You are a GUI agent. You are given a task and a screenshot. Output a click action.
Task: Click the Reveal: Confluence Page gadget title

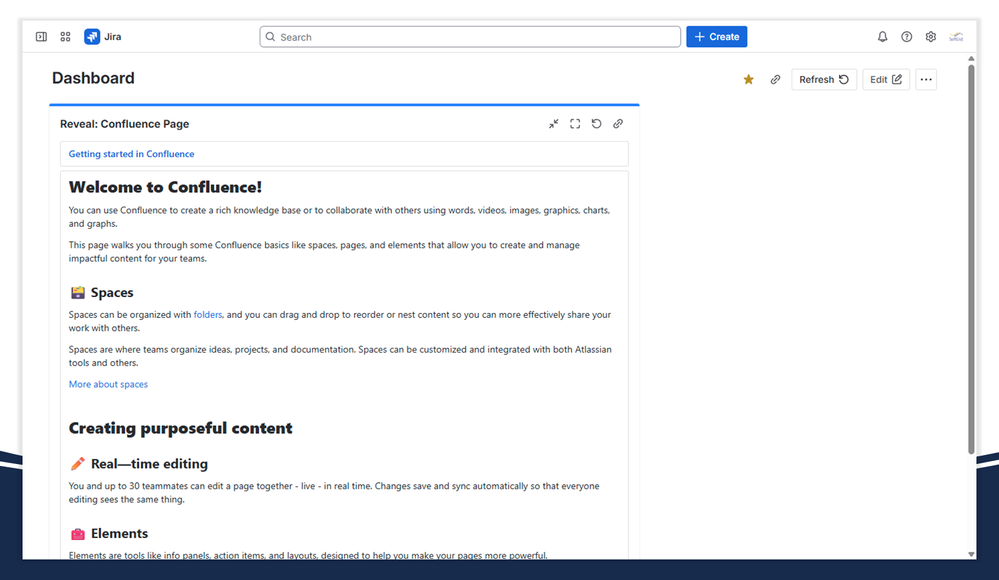click(x=124, y=124)
